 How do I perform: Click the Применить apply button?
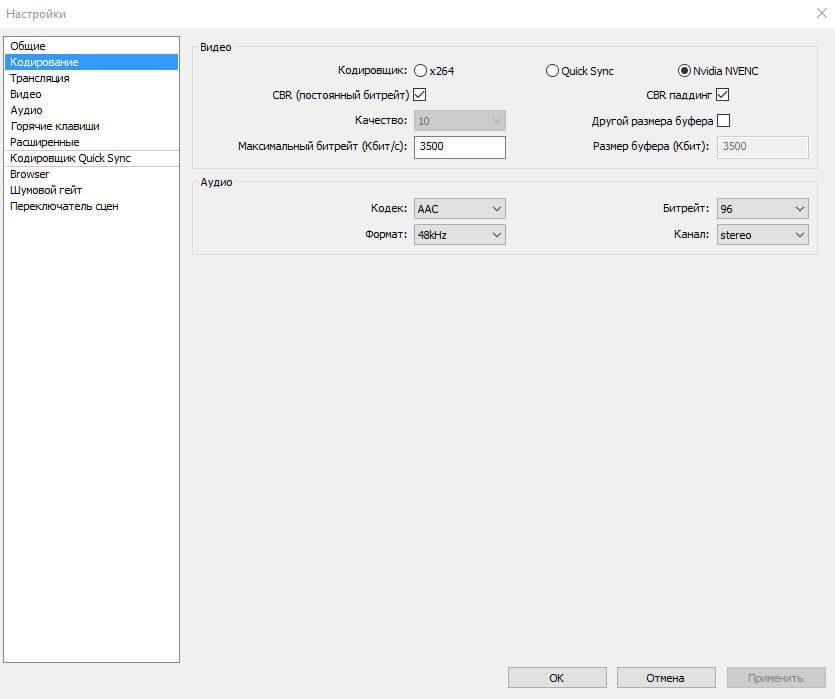(x=776, y=678)
